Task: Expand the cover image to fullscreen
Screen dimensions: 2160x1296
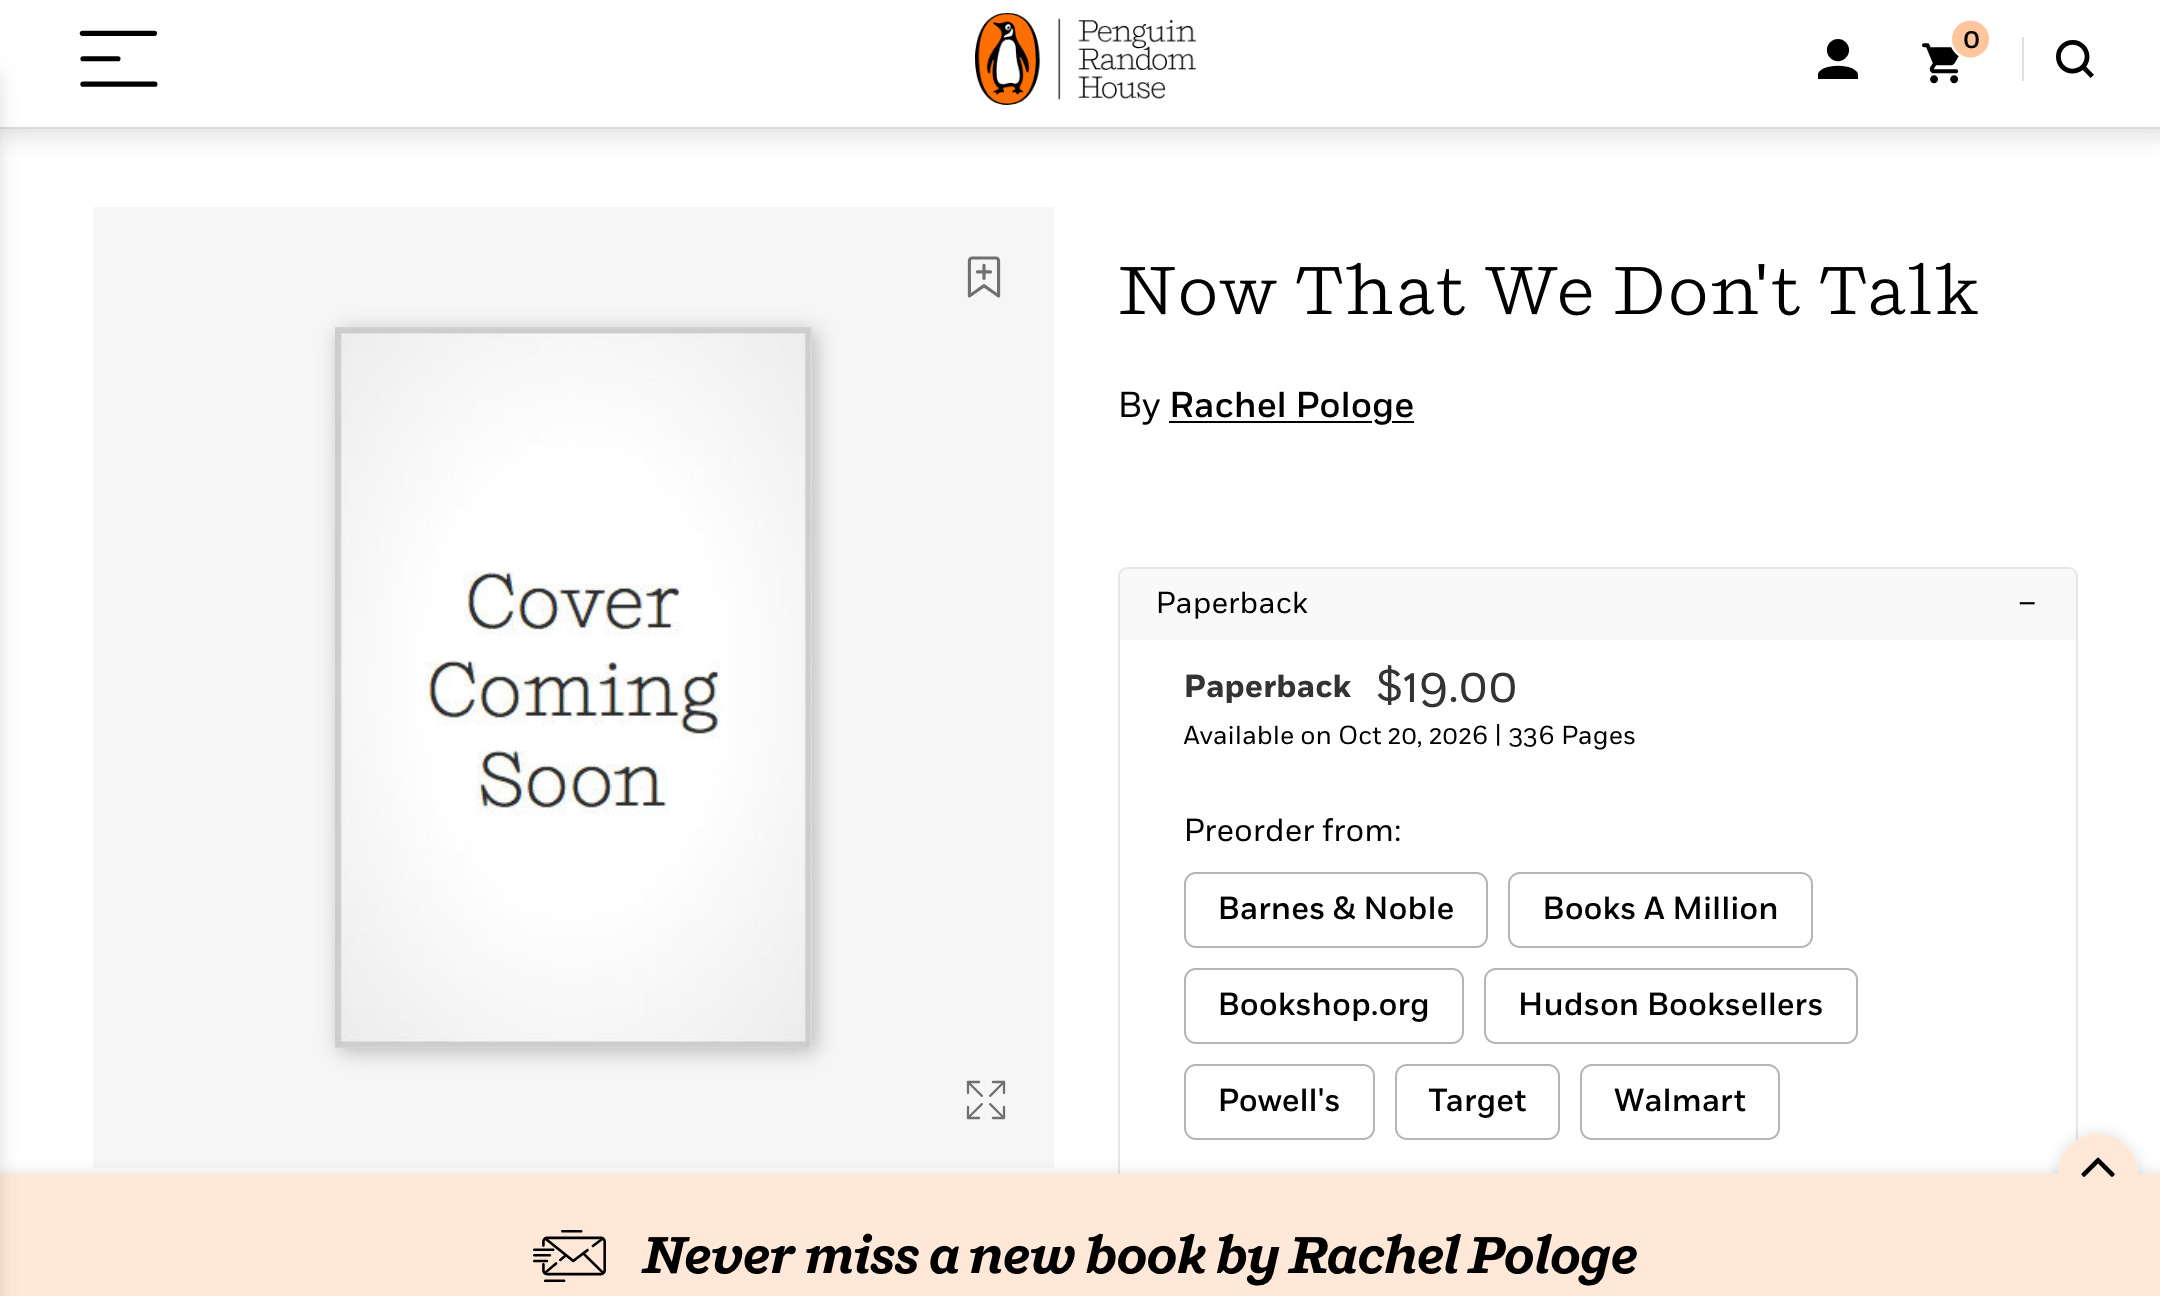Action: [x=985, y=1099]
